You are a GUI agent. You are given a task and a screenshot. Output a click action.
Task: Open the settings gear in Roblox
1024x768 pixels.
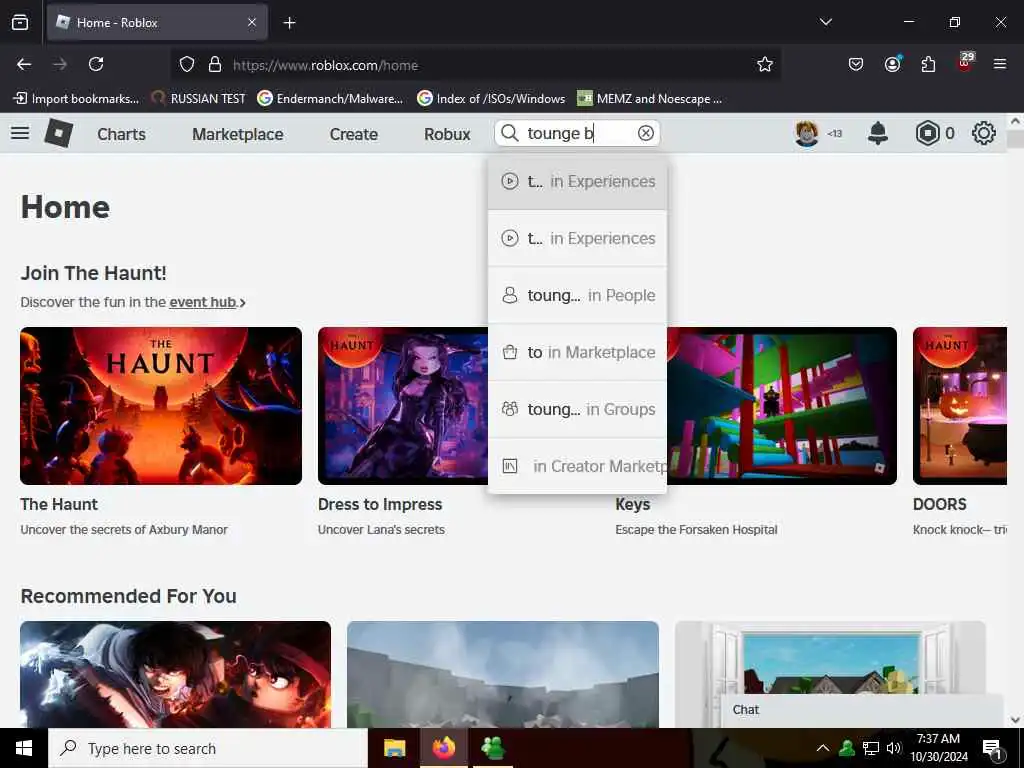[x=984, y=133]
